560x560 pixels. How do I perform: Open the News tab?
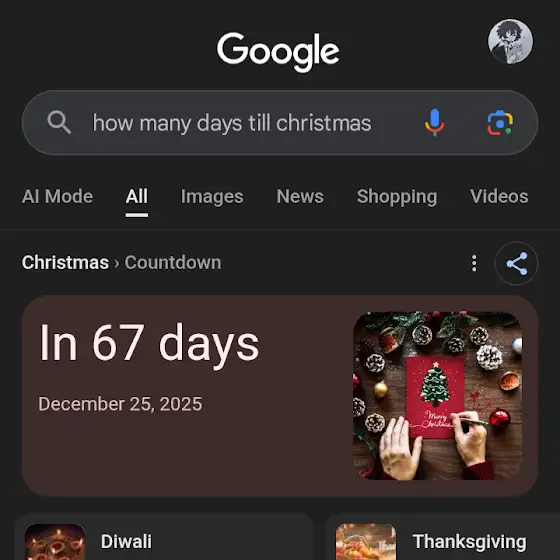click(x=300, y=196)
